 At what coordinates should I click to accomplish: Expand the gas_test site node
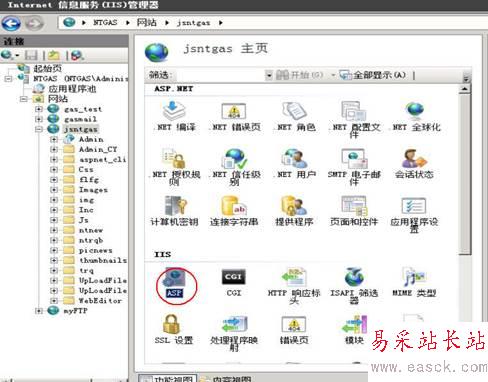(39, 109)
